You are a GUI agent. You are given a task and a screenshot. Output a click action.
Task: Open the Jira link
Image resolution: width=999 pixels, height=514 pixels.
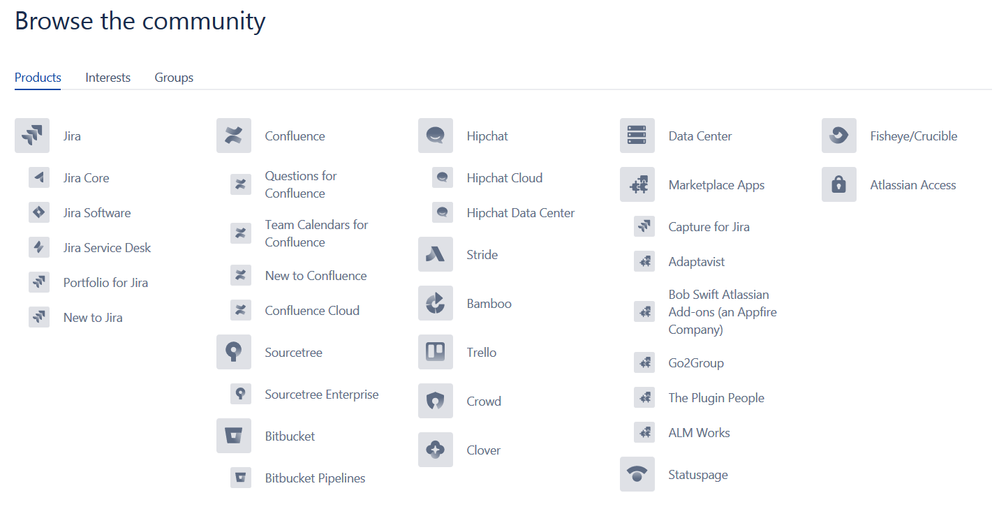point(72,136)
